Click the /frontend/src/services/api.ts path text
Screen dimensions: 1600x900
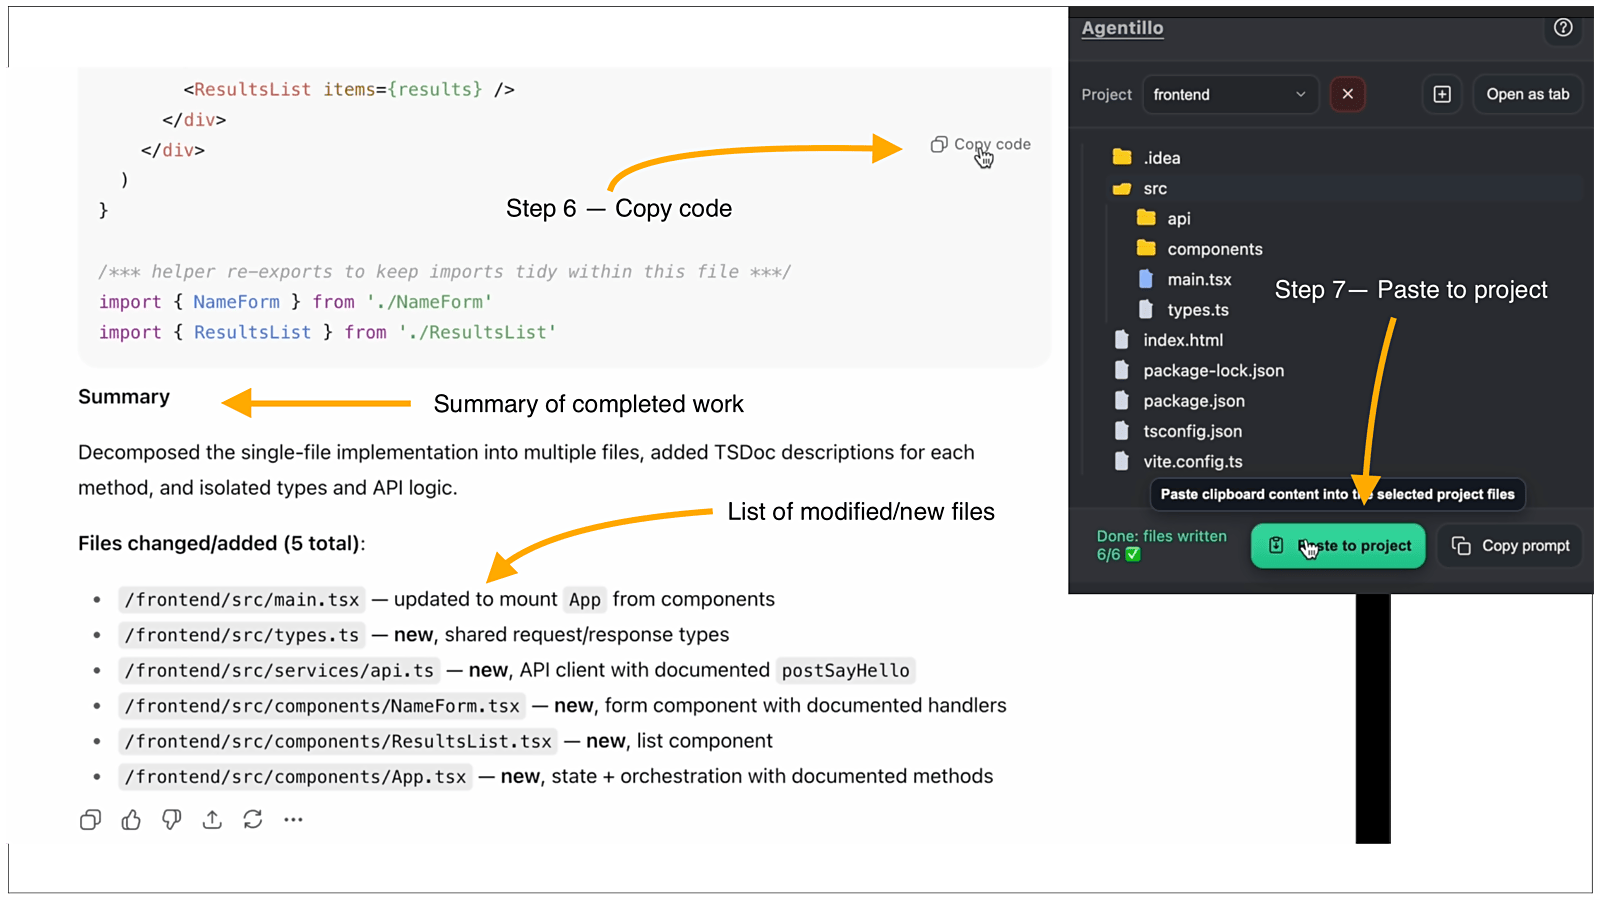coord(279,671)
